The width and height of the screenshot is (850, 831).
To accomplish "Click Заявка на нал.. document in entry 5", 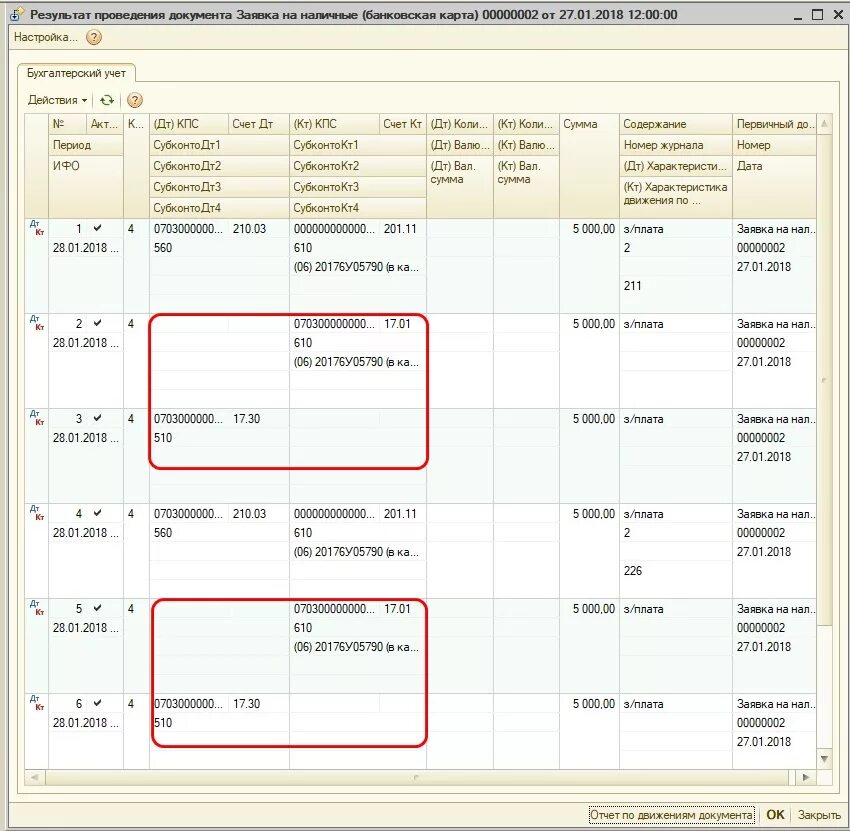I will 775,609.
